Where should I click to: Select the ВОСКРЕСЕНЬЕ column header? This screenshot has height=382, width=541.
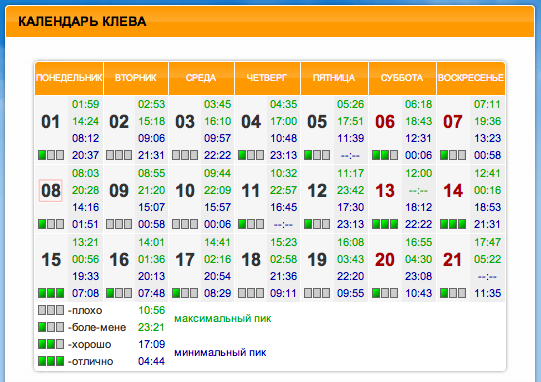click(x=471, y=78)
